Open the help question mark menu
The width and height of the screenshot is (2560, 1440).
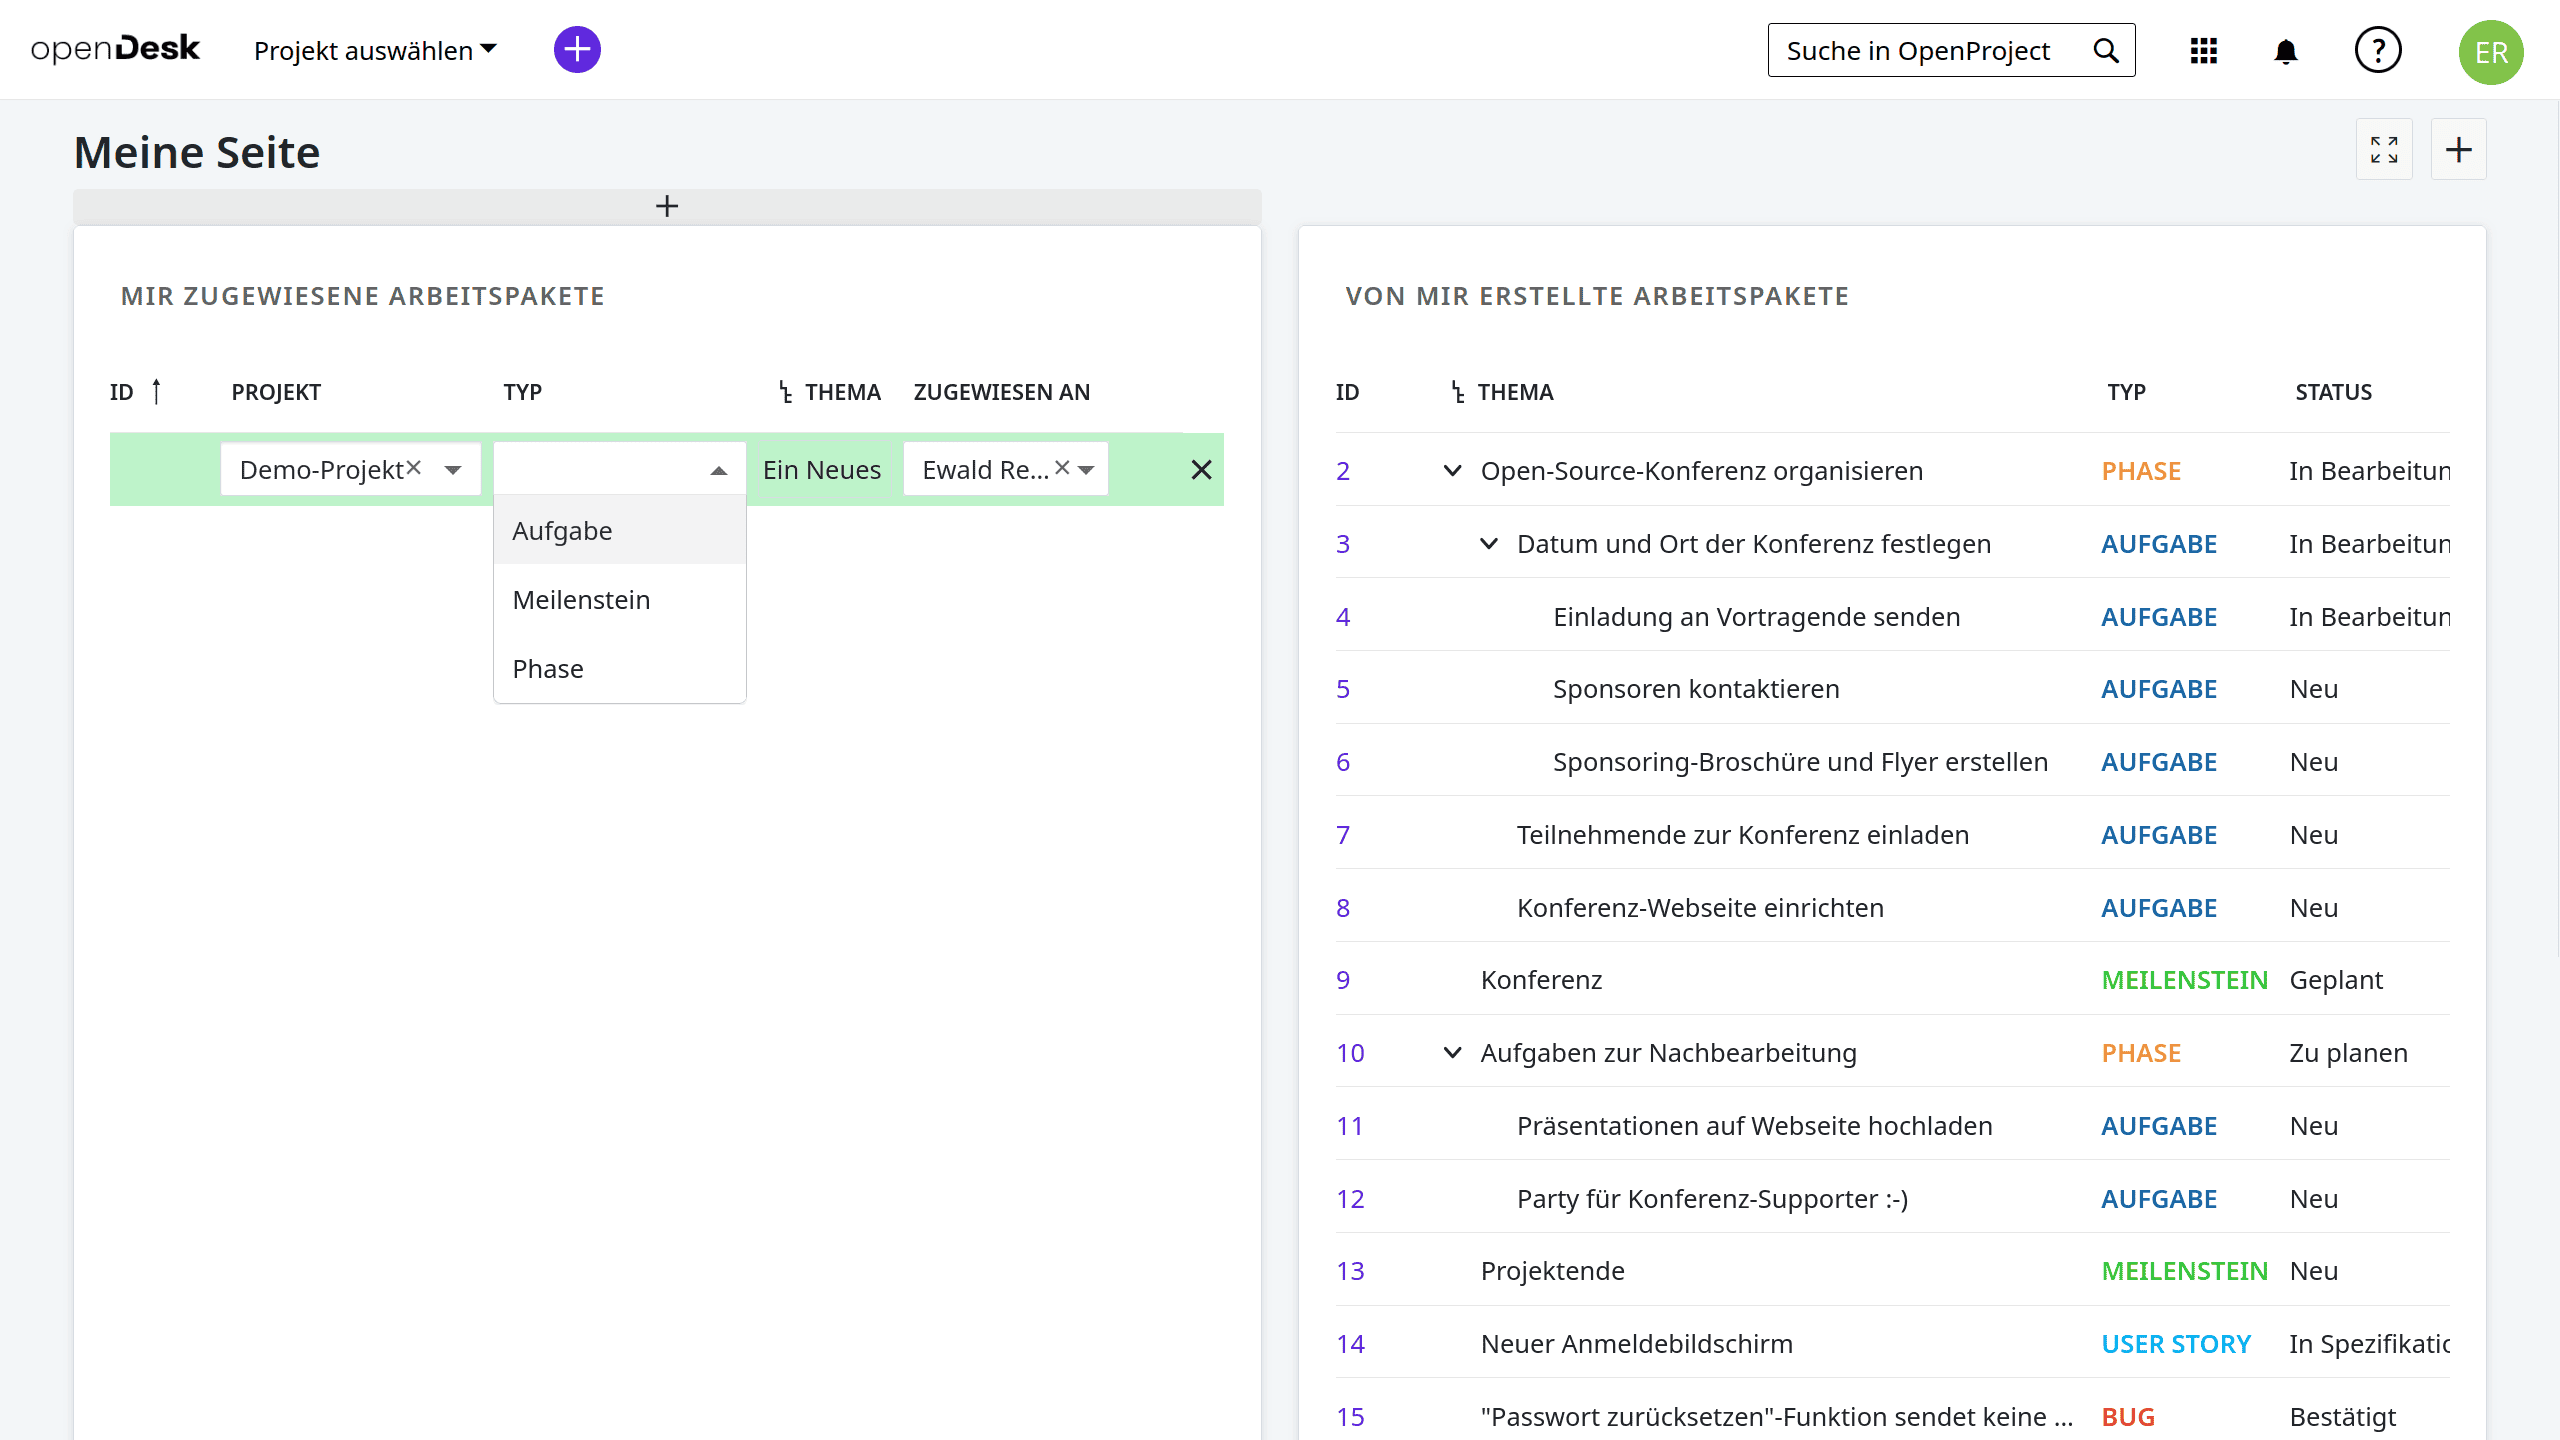tap(2378, 50)
